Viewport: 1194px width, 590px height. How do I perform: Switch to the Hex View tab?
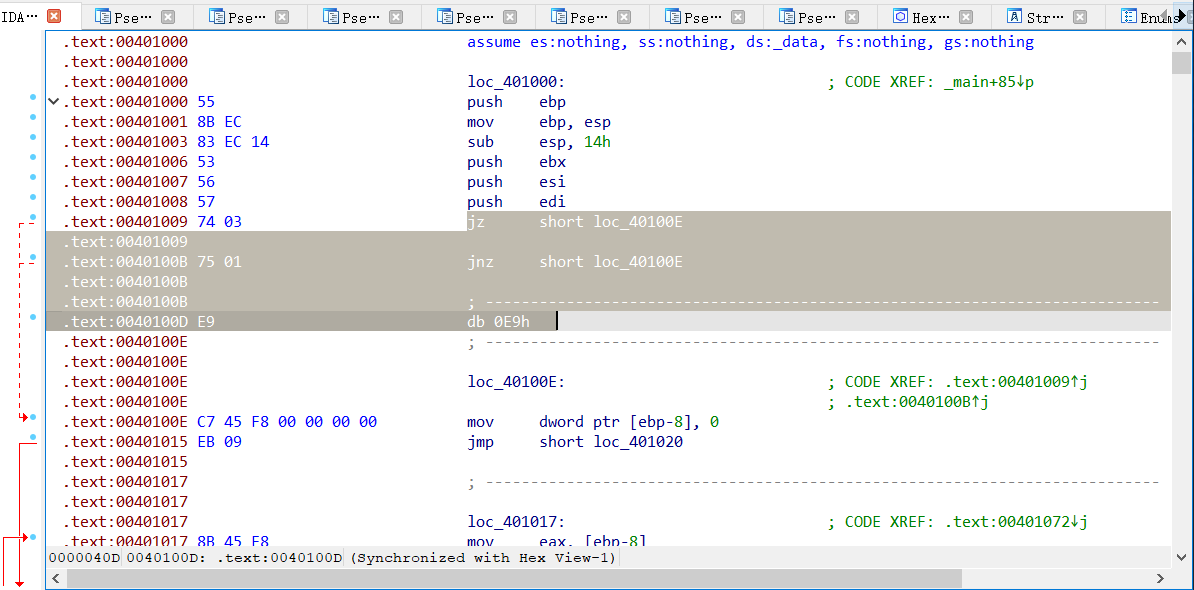930,17
